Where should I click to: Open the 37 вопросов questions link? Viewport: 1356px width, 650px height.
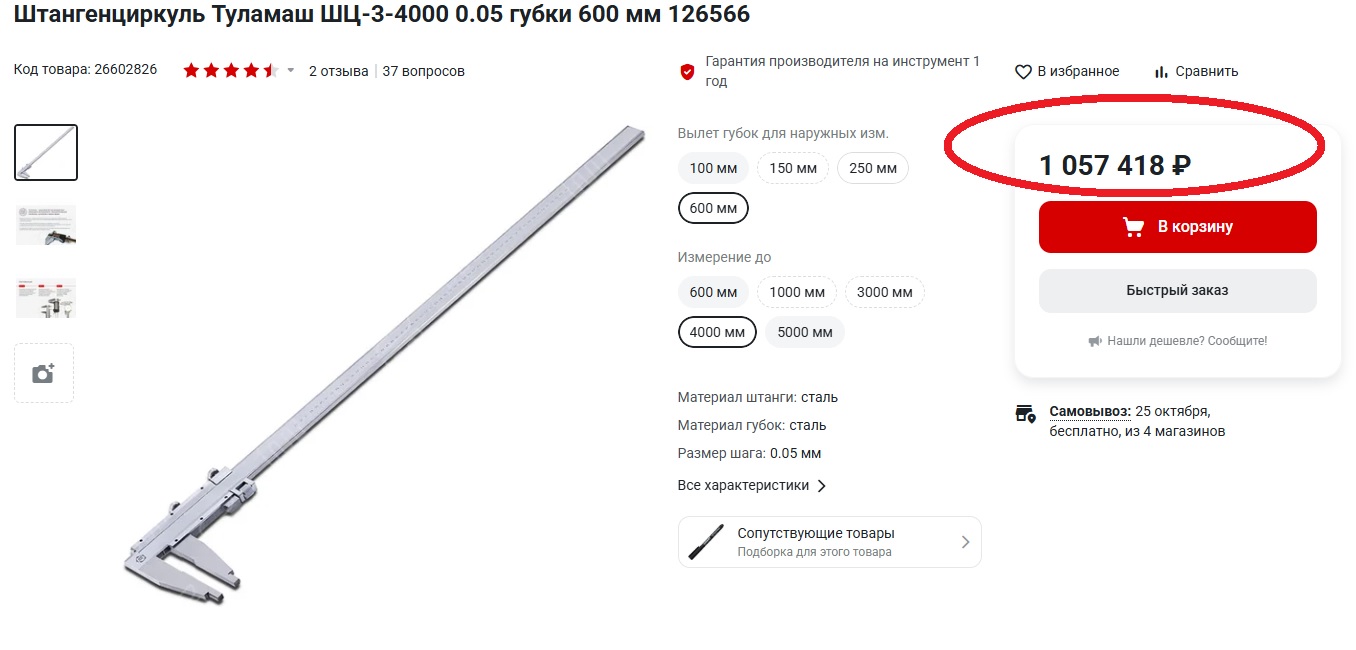coord(423,71)
